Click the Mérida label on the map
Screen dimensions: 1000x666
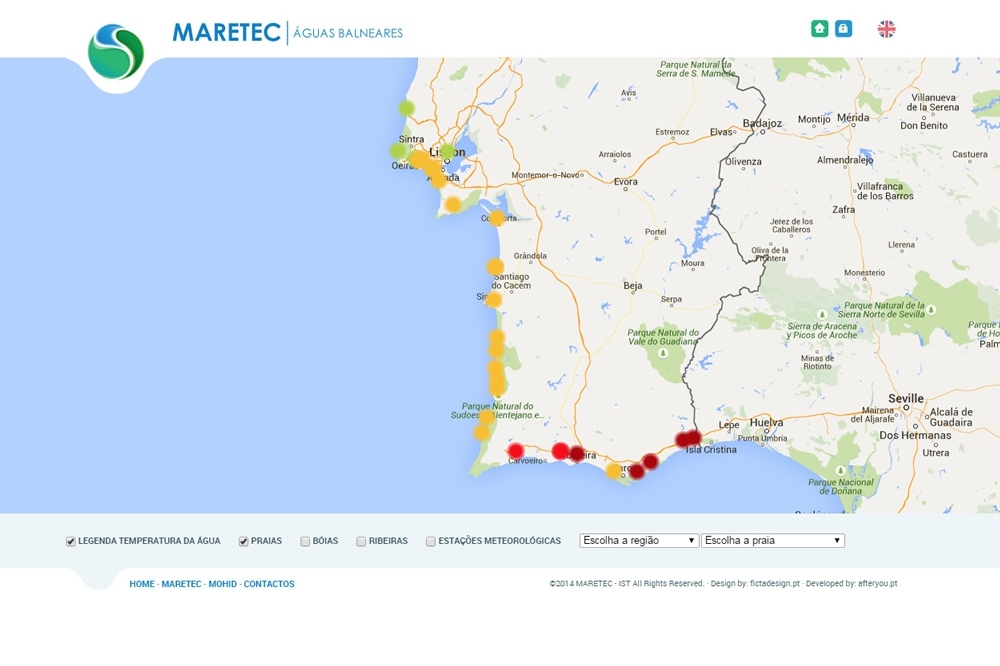(853, 117)
